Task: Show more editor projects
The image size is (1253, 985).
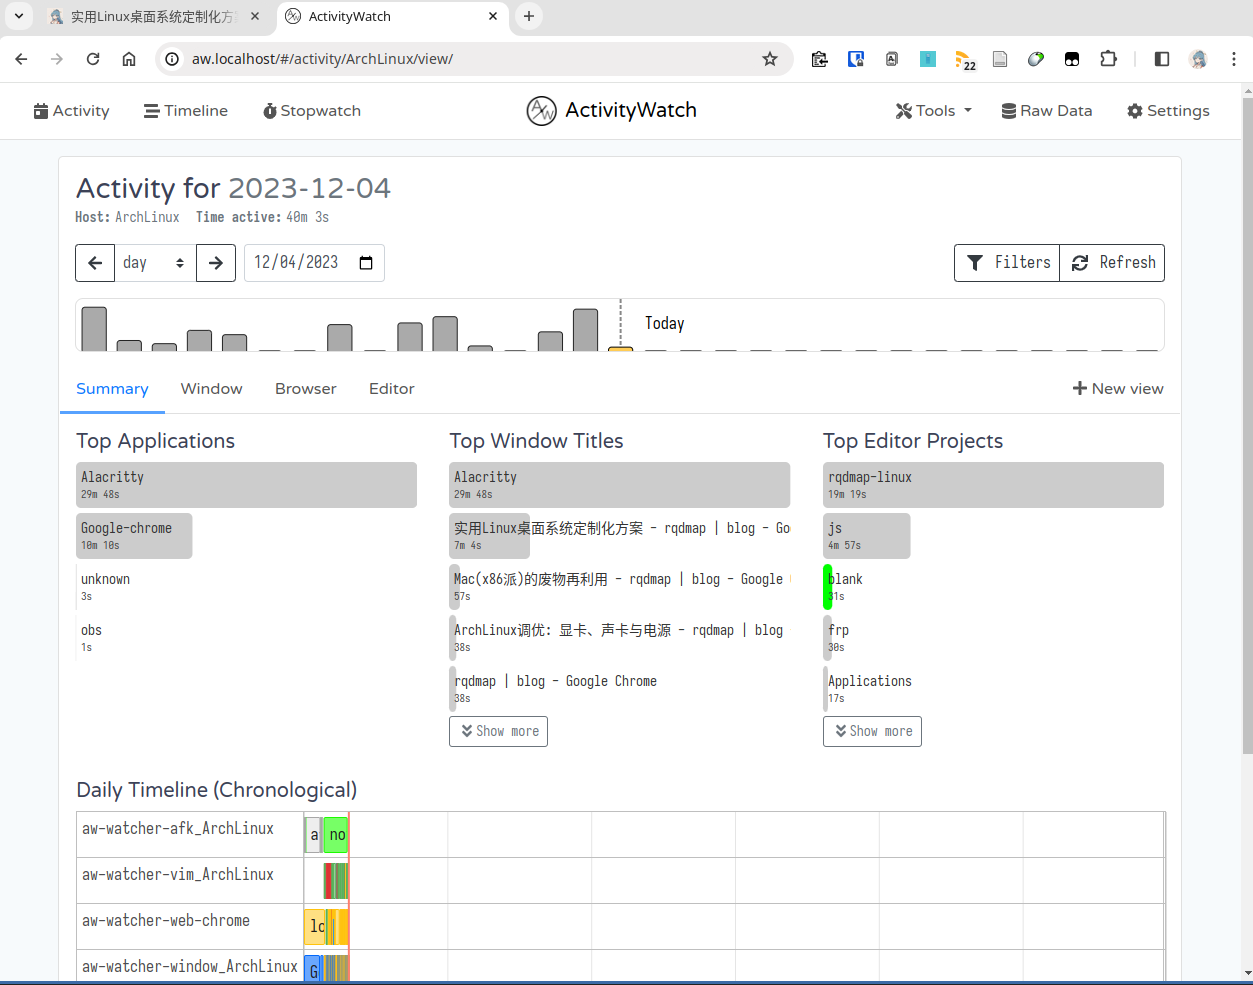Action: click(x=872, y=731)
